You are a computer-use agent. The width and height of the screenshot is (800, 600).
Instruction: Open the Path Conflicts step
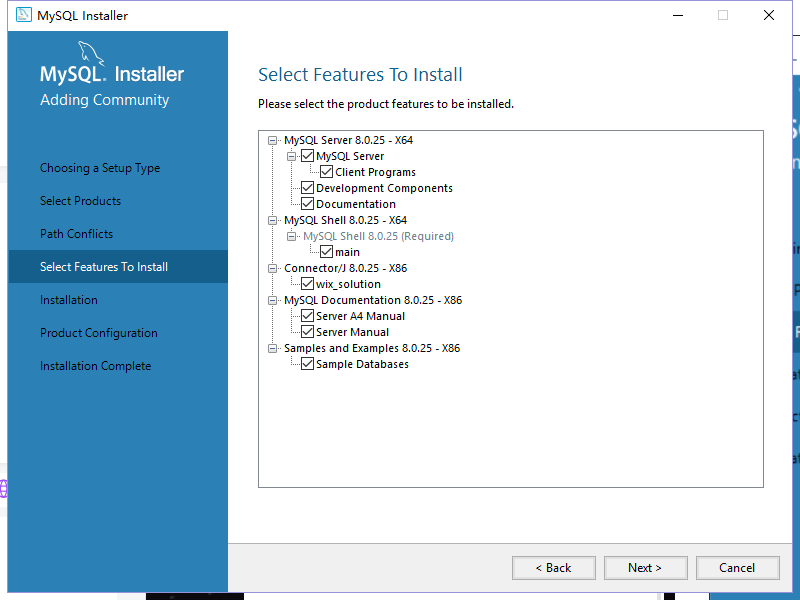(77, 234)
